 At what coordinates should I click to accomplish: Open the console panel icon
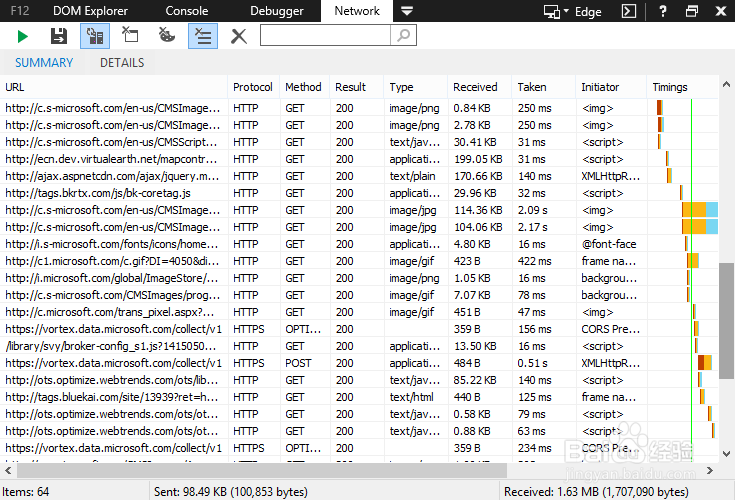click(x=629, y=11)
